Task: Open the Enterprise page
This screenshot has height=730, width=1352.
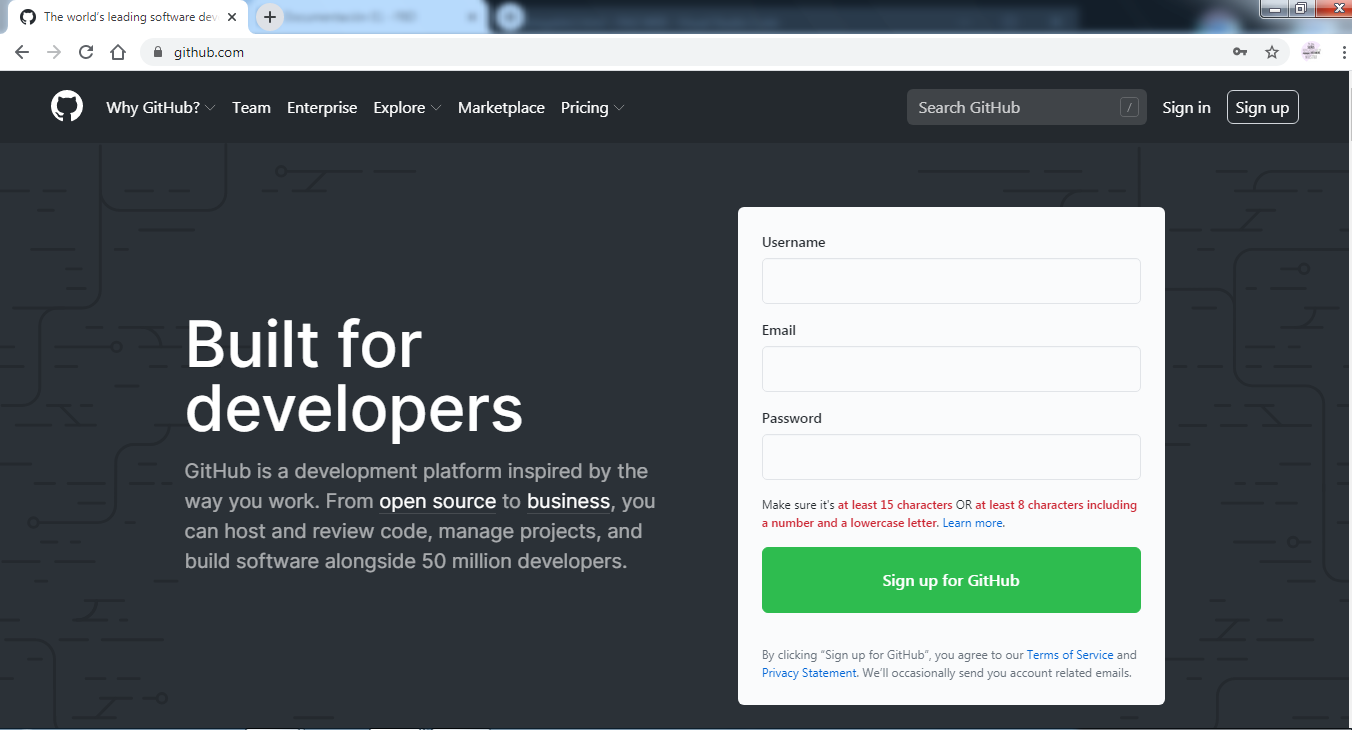Action: (x=322, y=107)
